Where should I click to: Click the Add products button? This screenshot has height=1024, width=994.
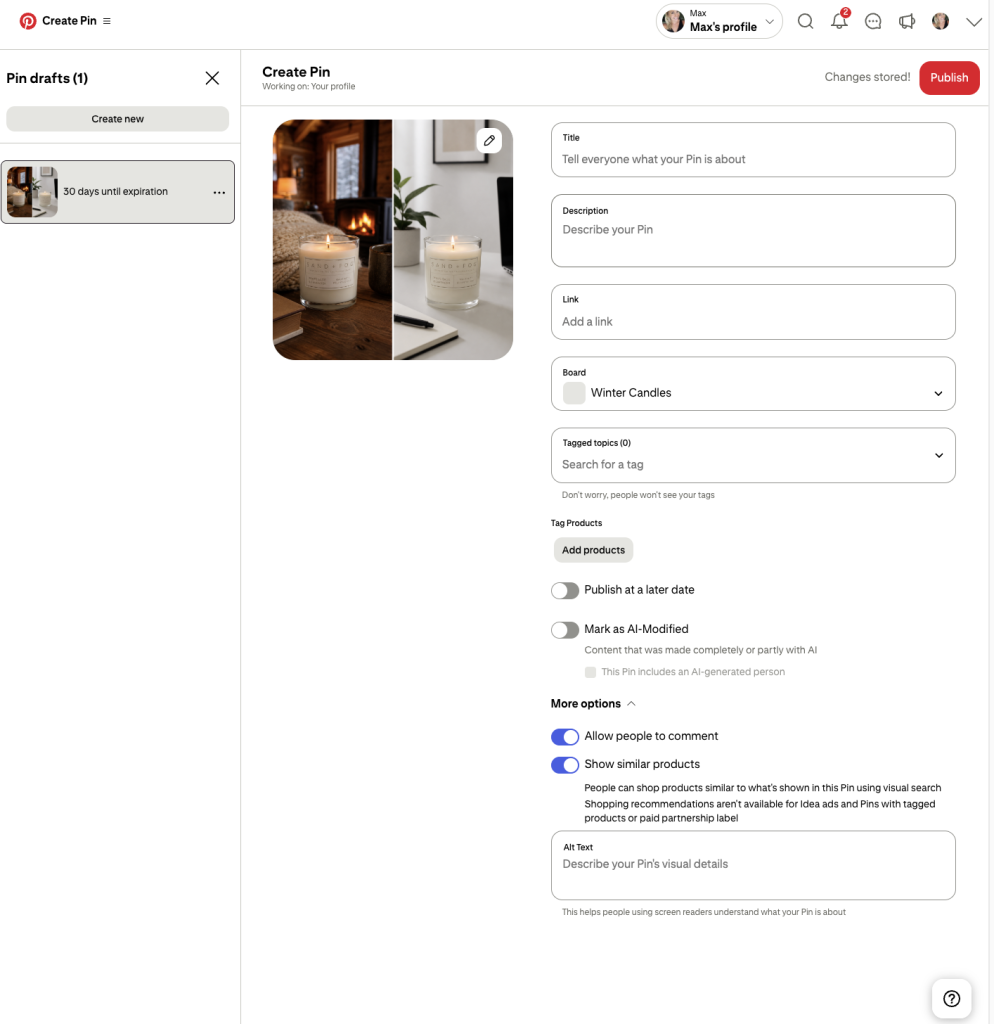tap(593, 550)
